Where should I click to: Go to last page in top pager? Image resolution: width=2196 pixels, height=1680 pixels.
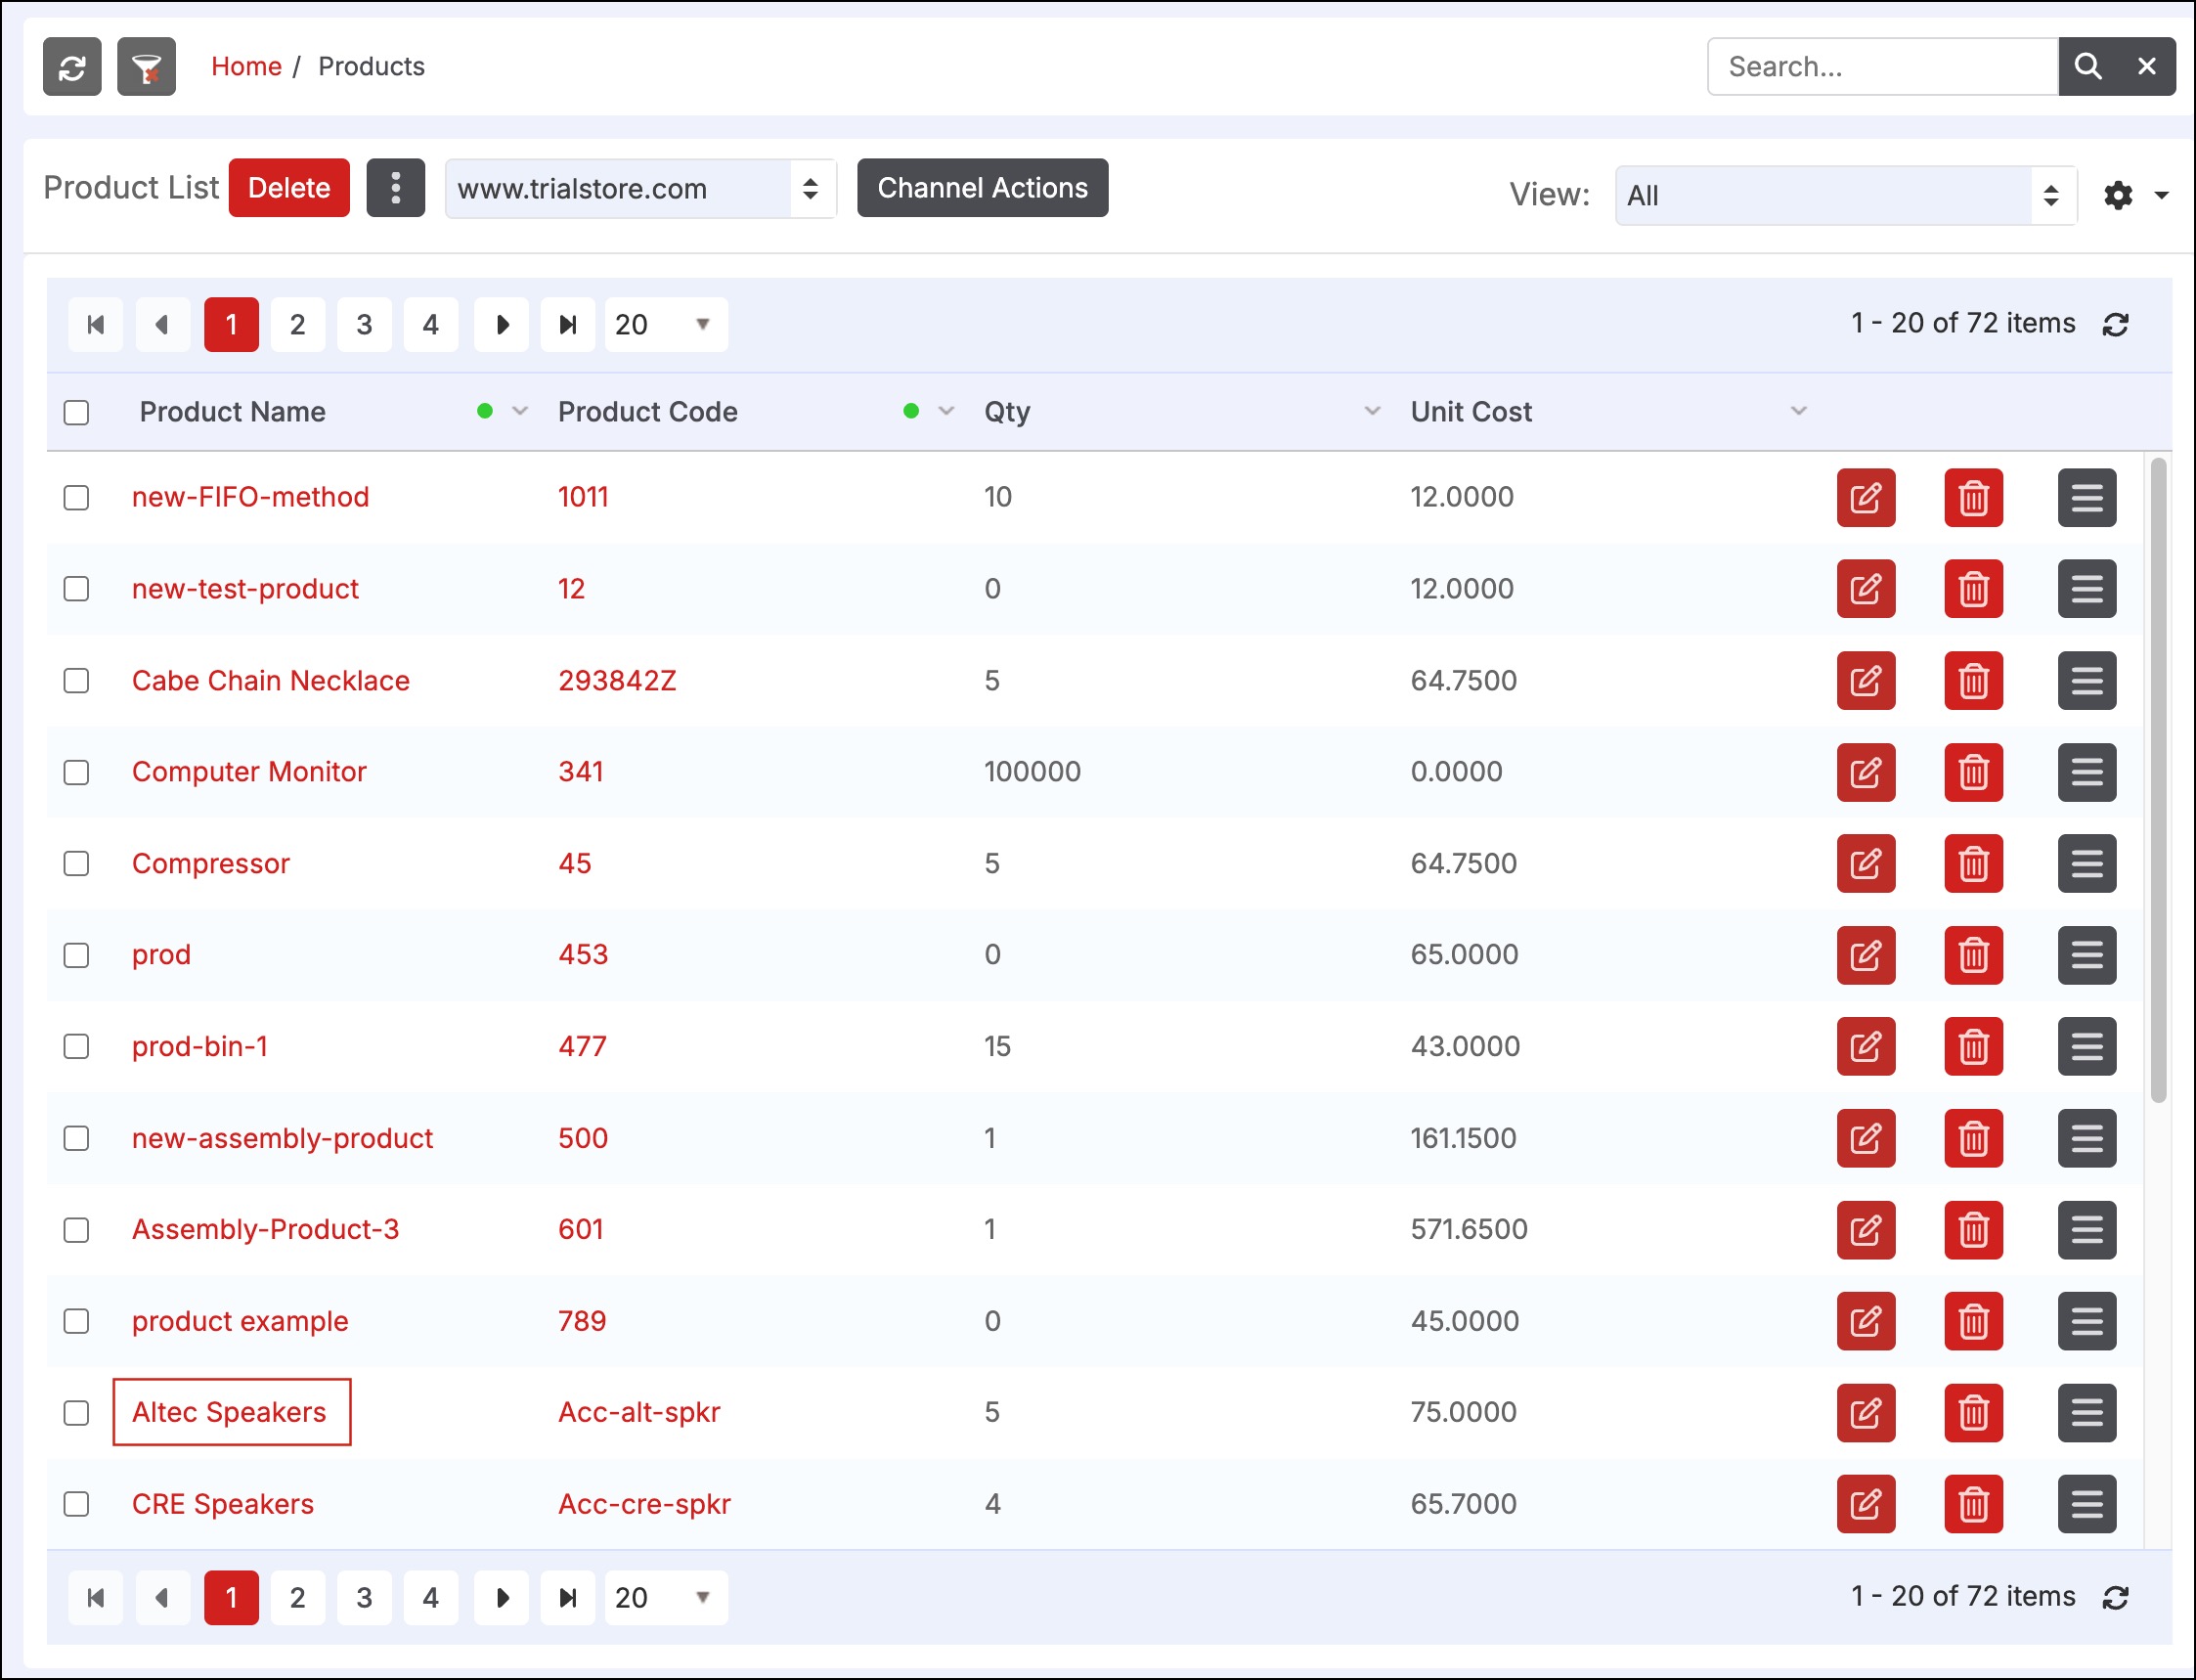tap(568, 325)
